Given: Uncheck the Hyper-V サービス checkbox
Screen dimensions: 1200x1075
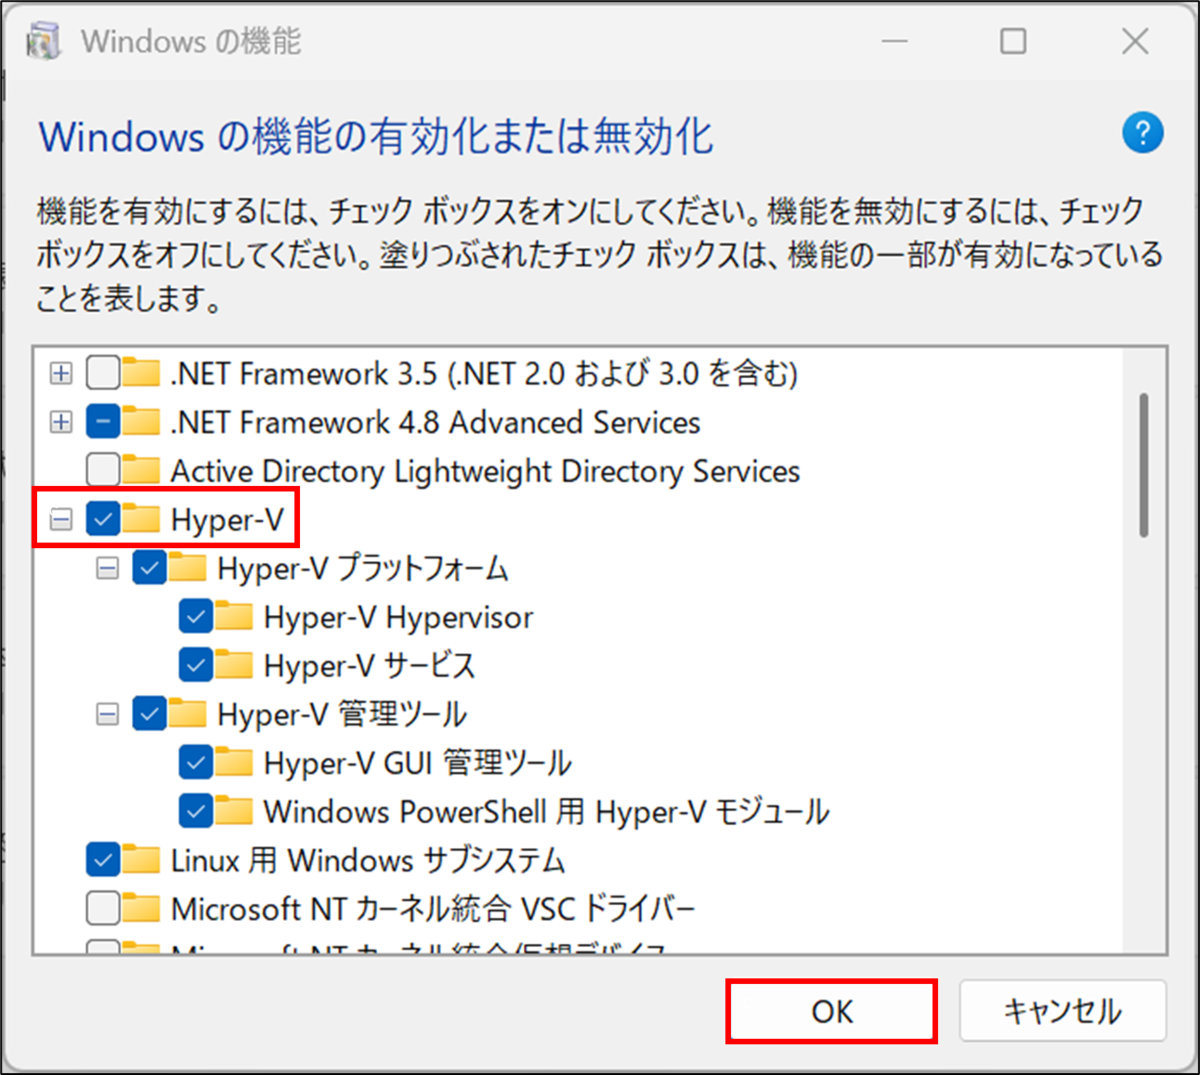Looking at the screenshot, I should point(196,665).
